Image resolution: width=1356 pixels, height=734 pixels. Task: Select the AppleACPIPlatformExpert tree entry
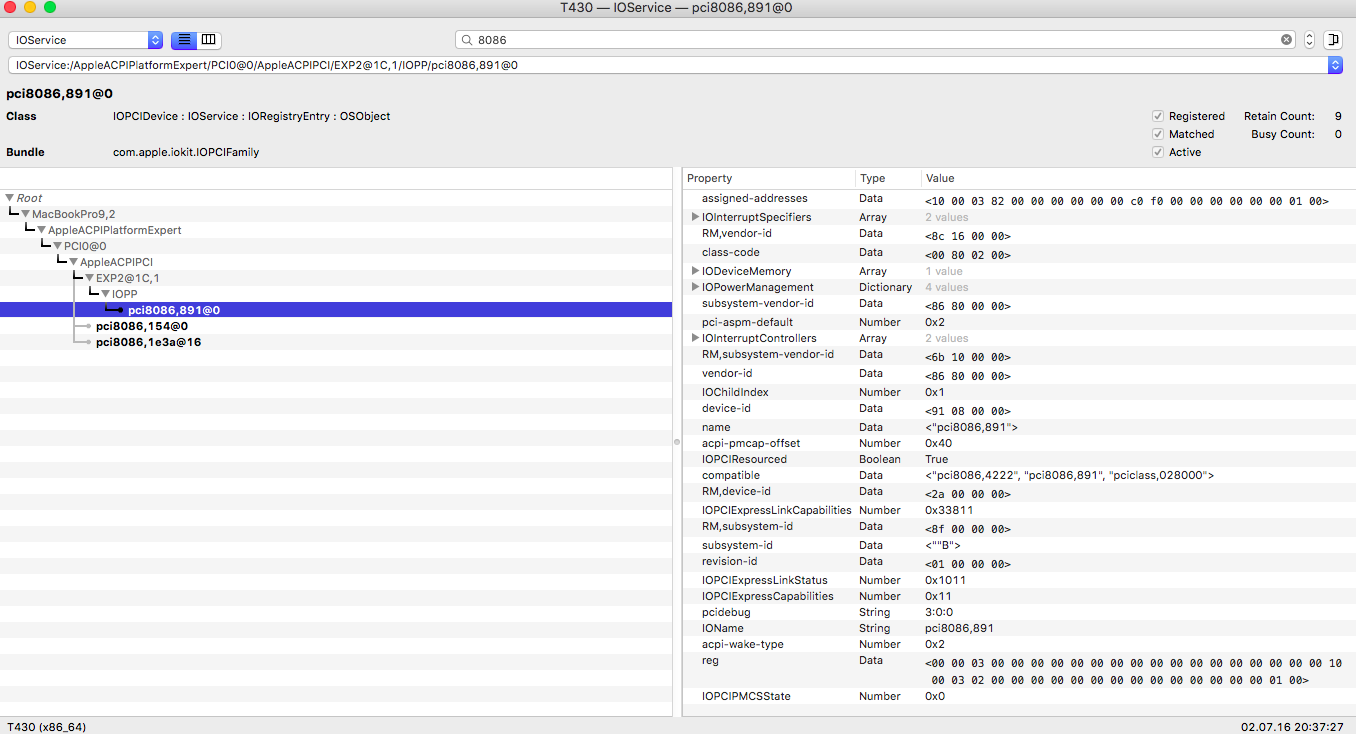pyautogui.click(x=115, y=230)
